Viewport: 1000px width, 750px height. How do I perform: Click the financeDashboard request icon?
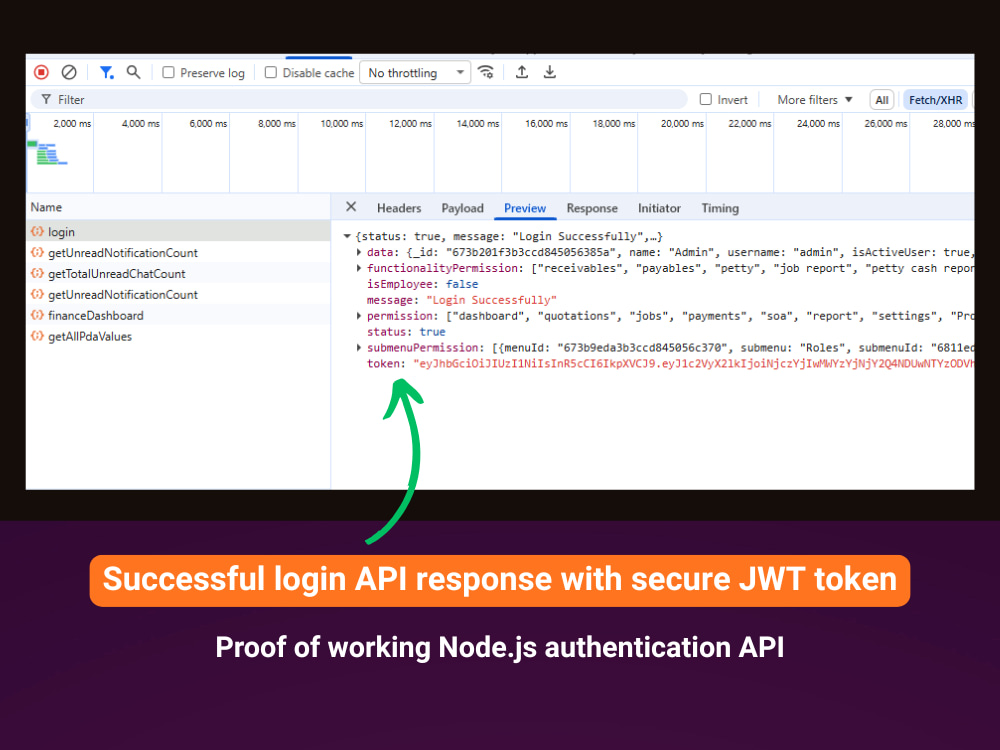point(38,315)
